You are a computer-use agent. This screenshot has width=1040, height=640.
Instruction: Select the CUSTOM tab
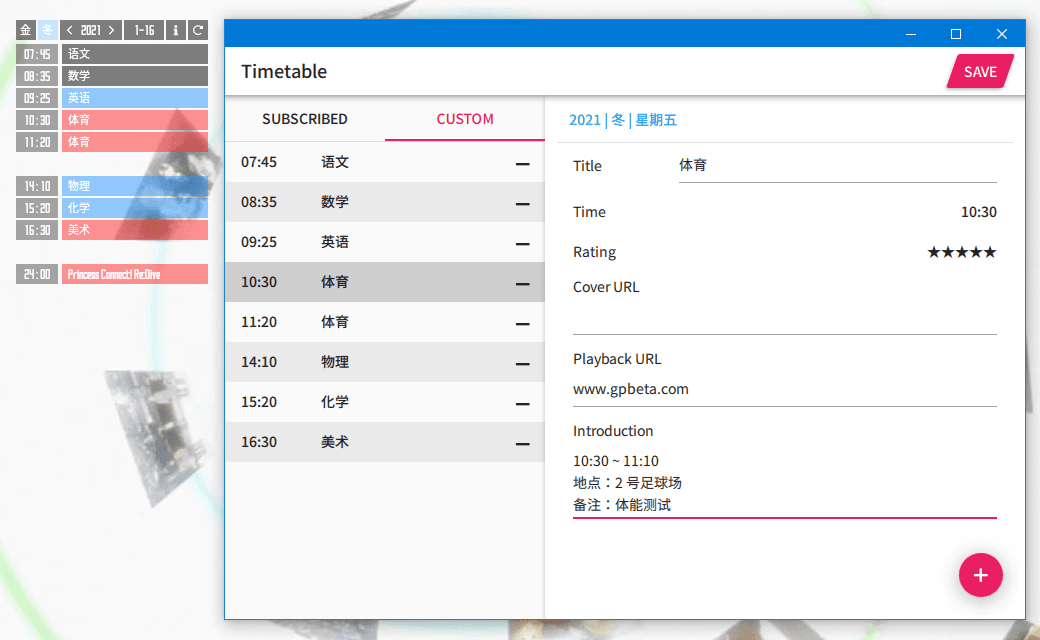[465, 119]
